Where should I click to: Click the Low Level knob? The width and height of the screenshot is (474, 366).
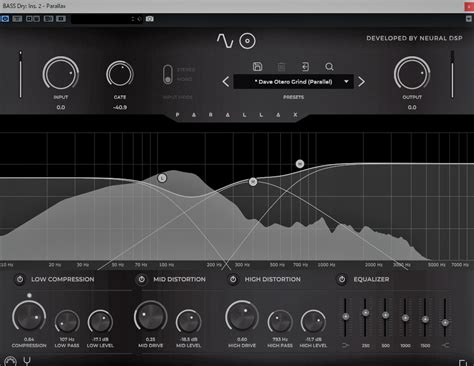tap(100, 321)
